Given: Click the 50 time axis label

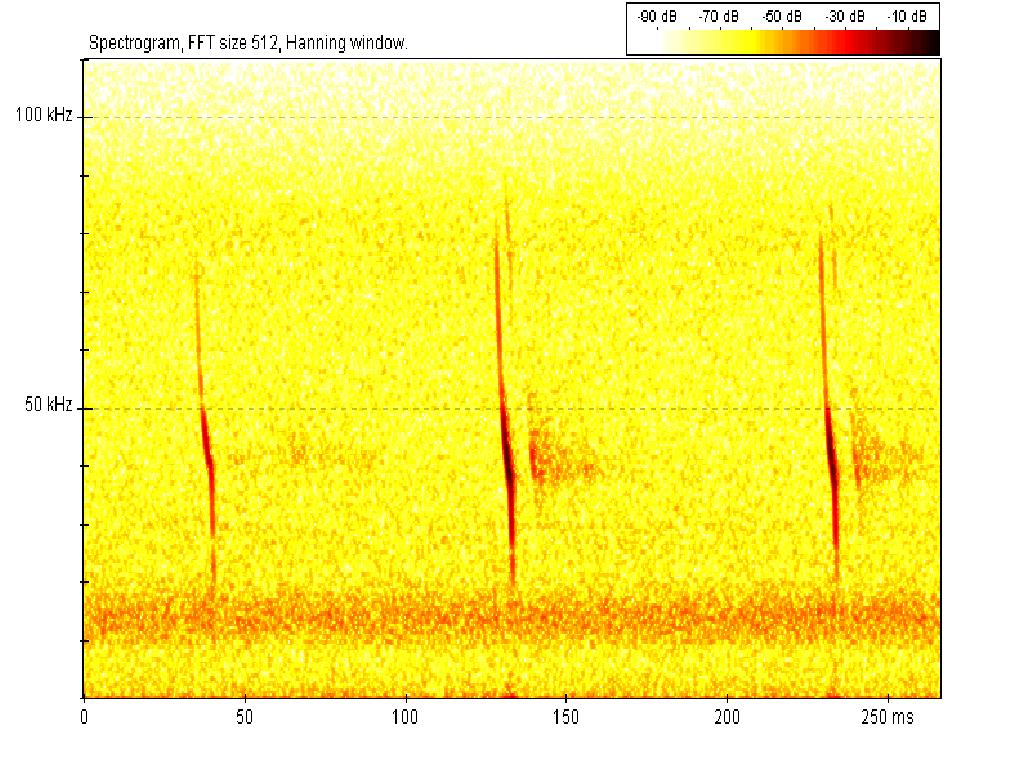Looking at the screenshot, I should (244, 717).
